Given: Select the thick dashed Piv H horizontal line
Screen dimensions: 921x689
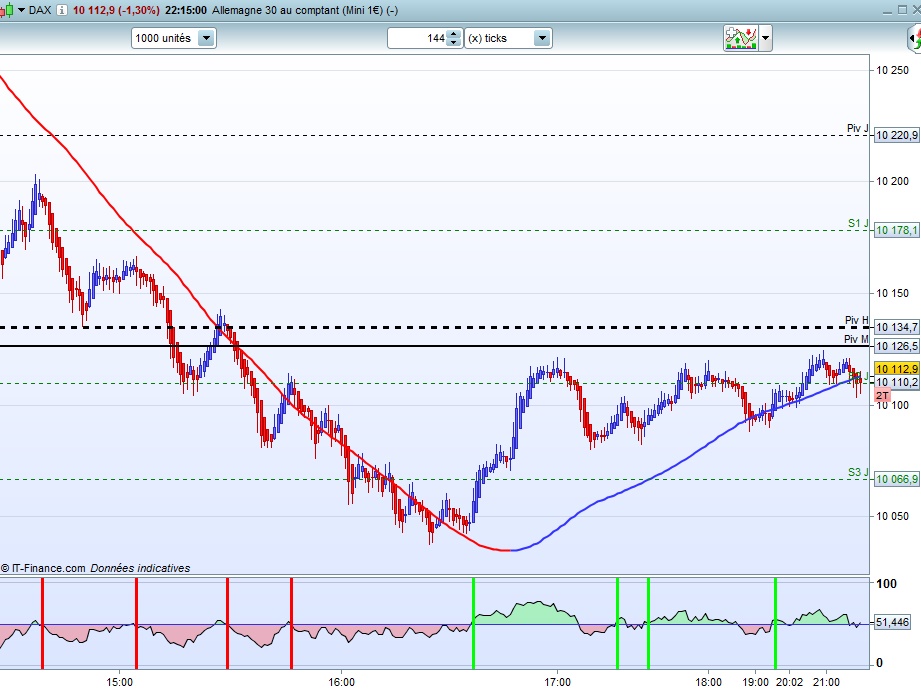Looking at the screenshot, I should click(435, 327).
